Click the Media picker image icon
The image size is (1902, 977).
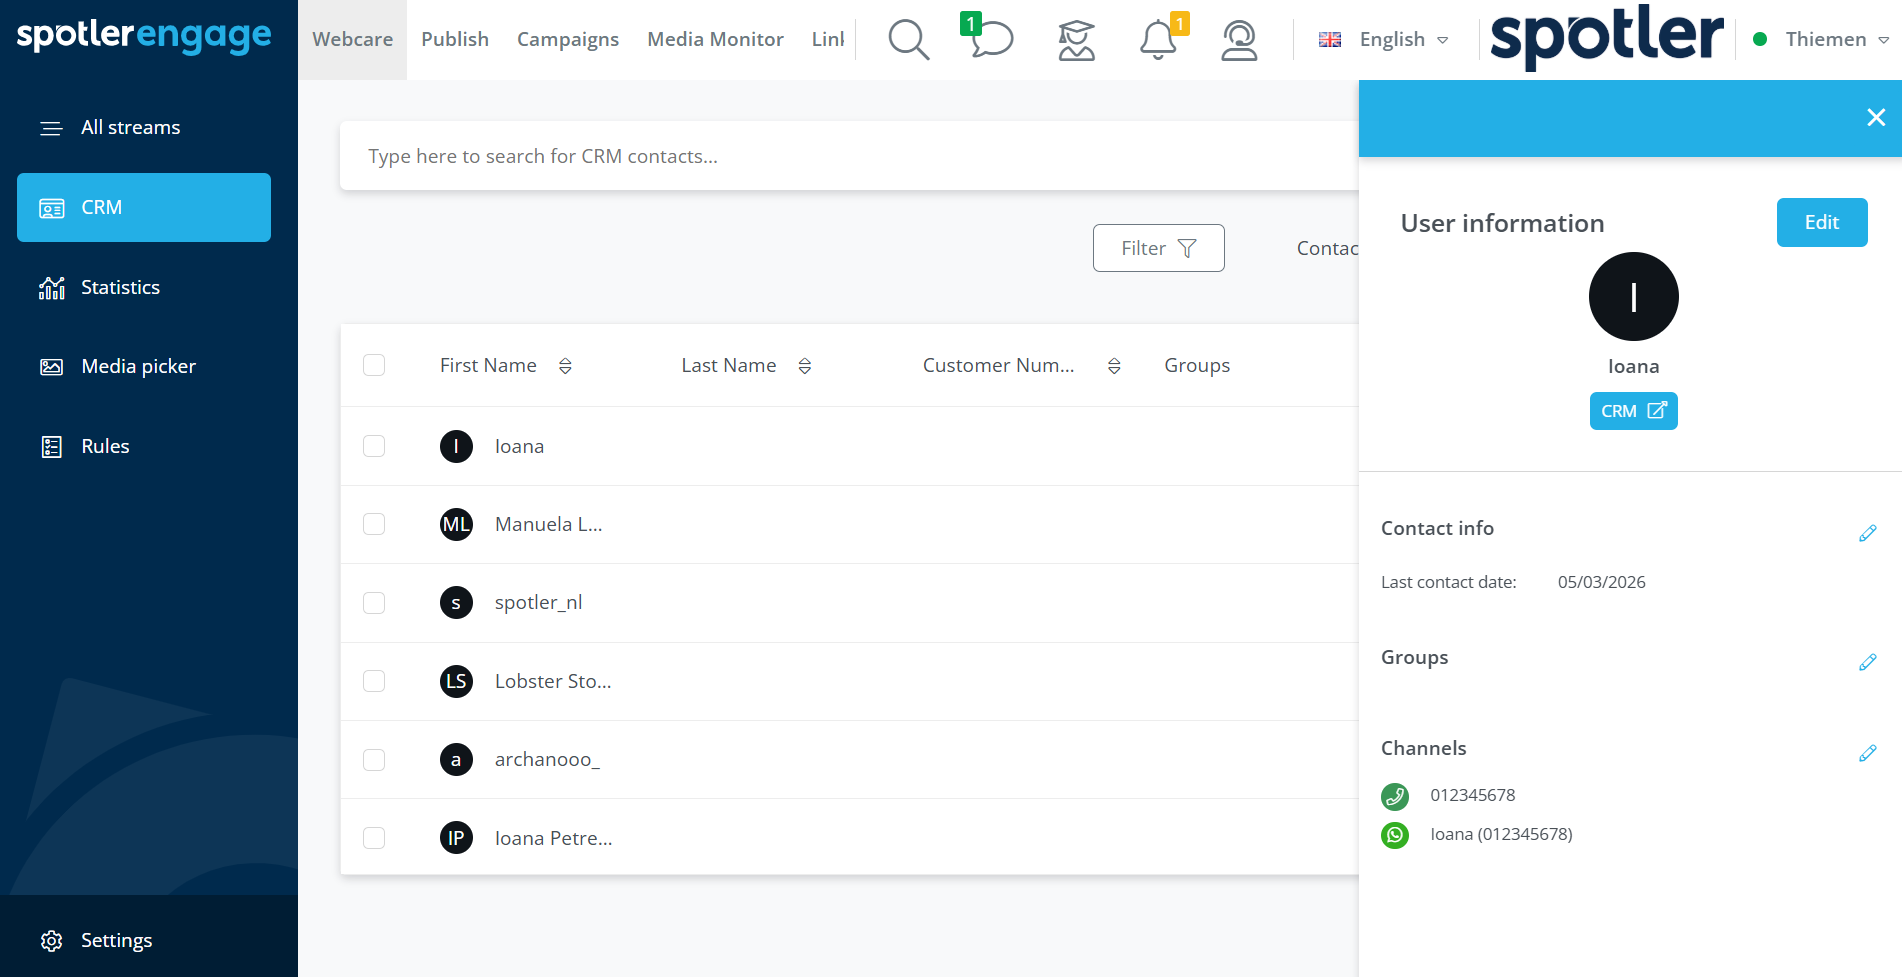click(51, 367)
